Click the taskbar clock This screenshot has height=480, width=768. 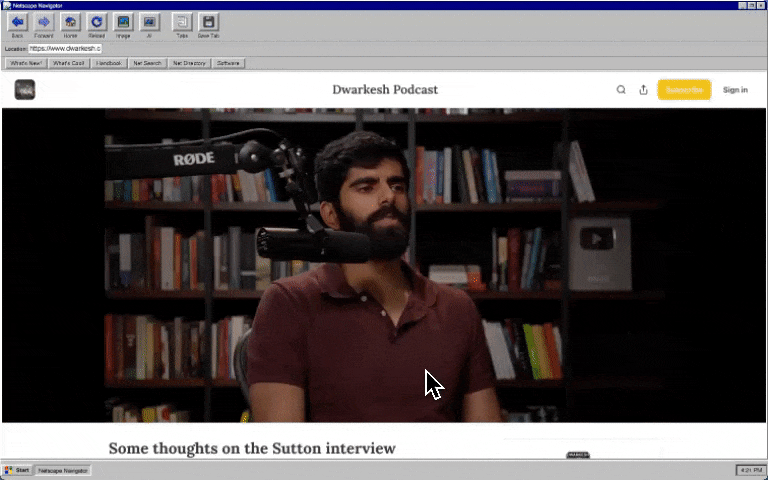click(750, 470)
